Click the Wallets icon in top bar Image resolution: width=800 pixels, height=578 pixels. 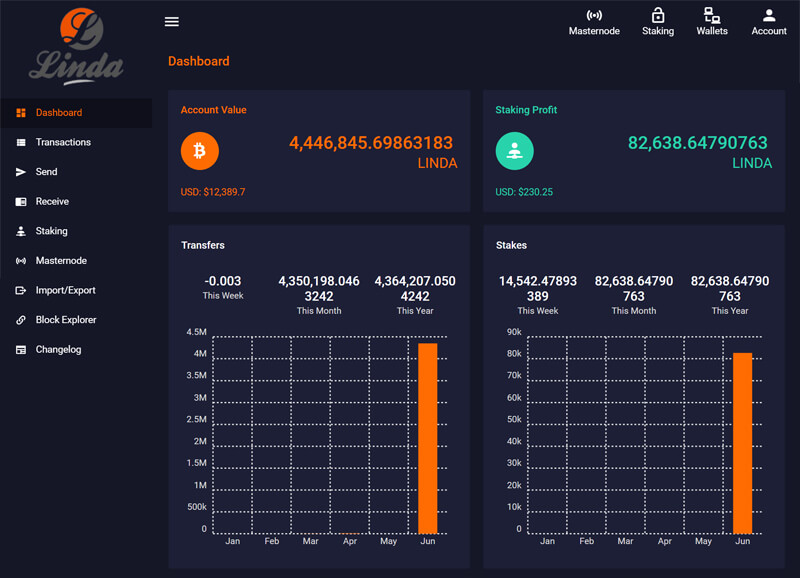click(x=711, y=16)
